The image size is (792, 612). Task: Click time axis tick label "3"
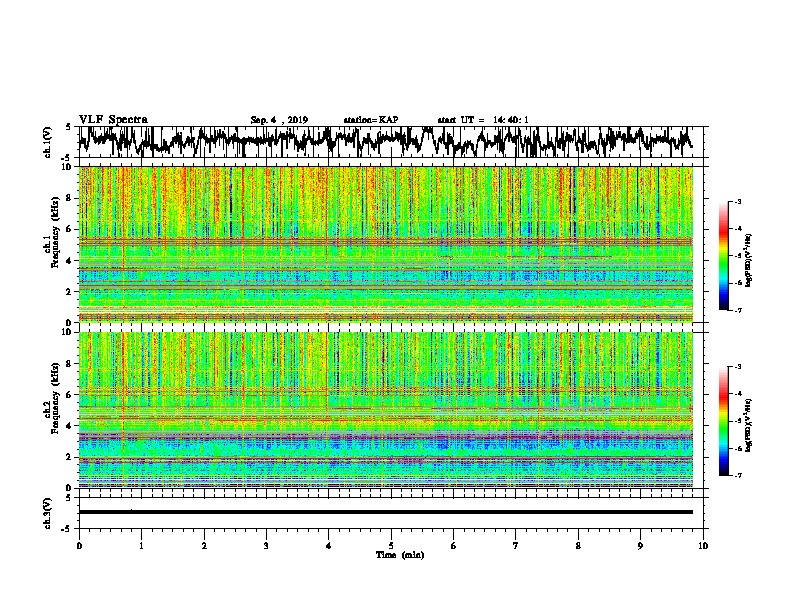click(x=266, y=546)
